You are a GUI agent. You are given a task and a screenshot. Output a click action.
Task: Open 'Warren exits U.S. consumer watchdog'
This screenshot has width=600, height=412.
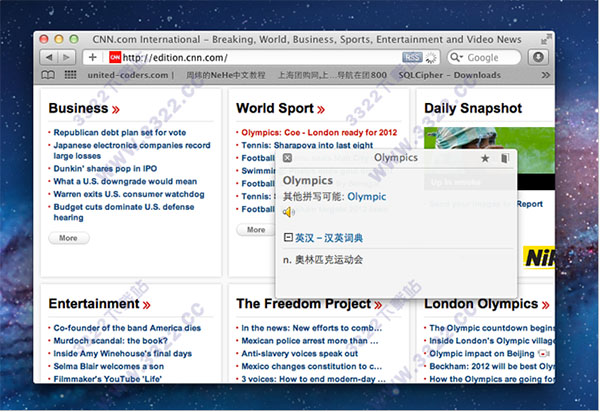click(129, 194)
